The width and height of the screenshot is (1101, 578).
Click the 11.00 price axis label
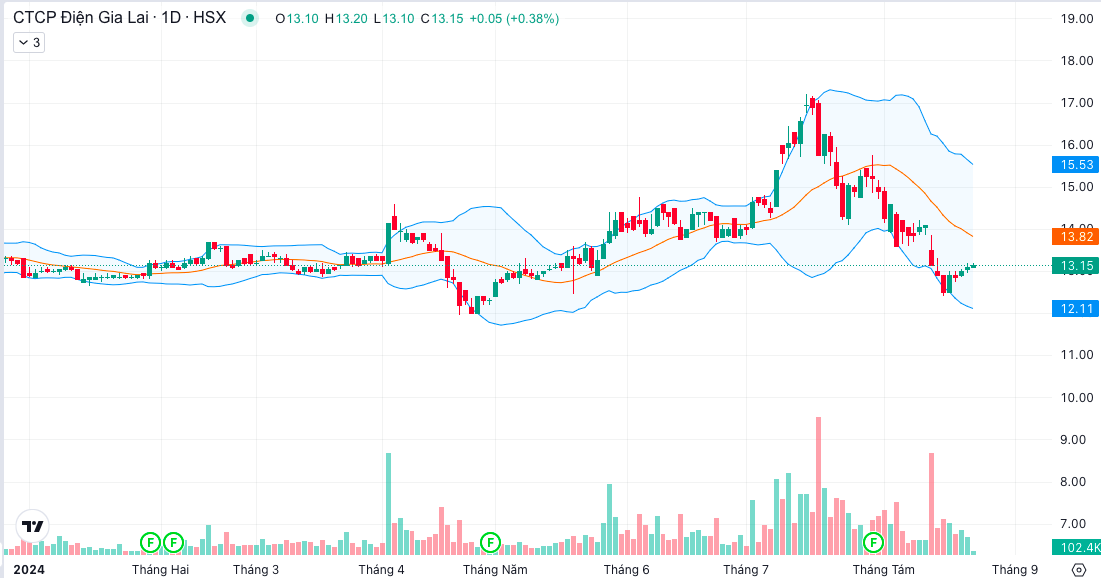click(1076, 355)
